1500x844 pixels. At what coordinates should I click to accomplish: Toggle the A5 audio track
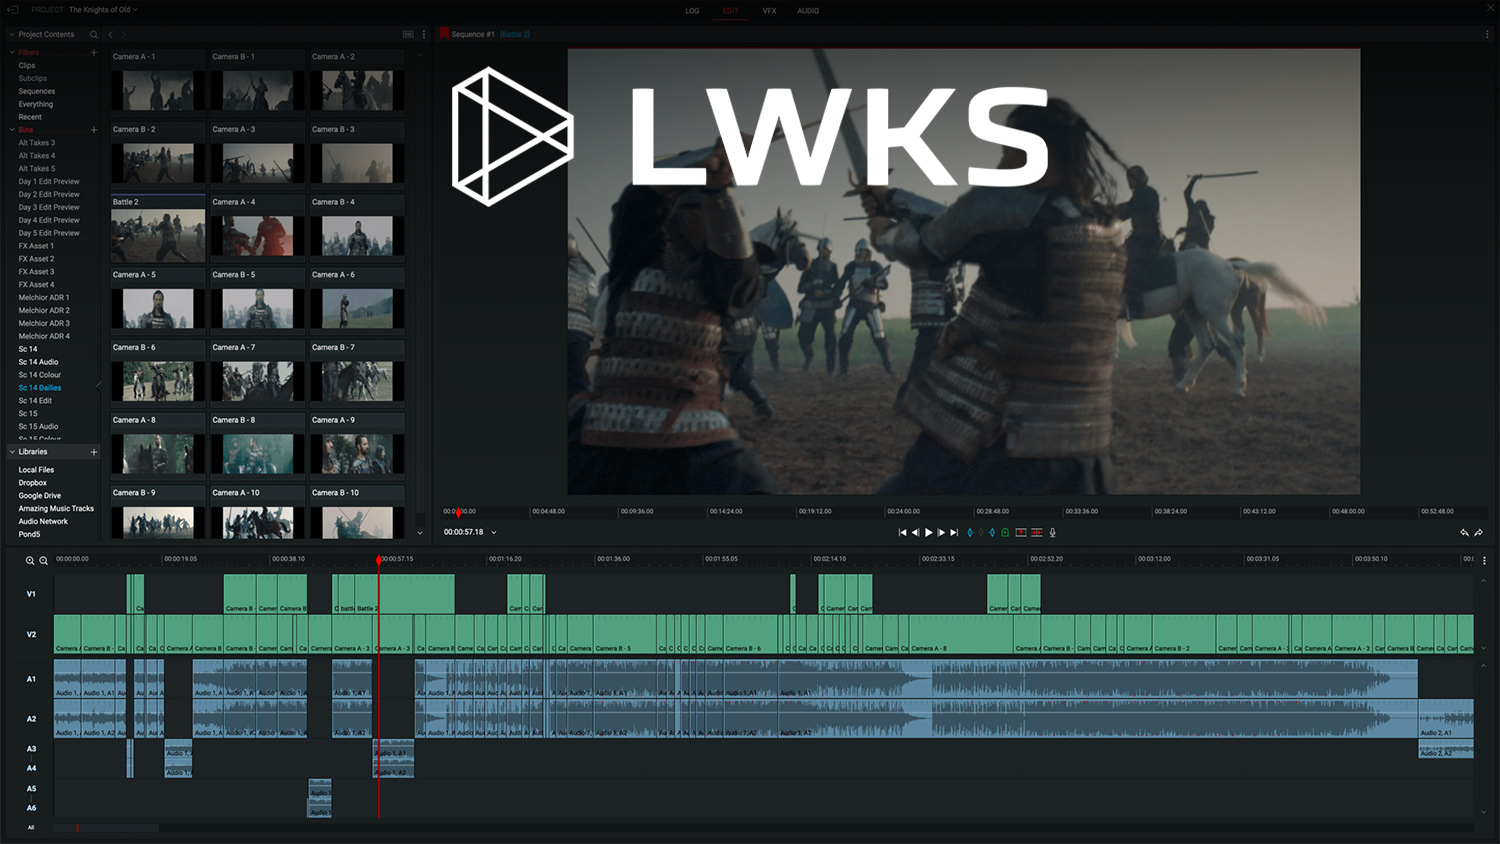coord(31,789)
